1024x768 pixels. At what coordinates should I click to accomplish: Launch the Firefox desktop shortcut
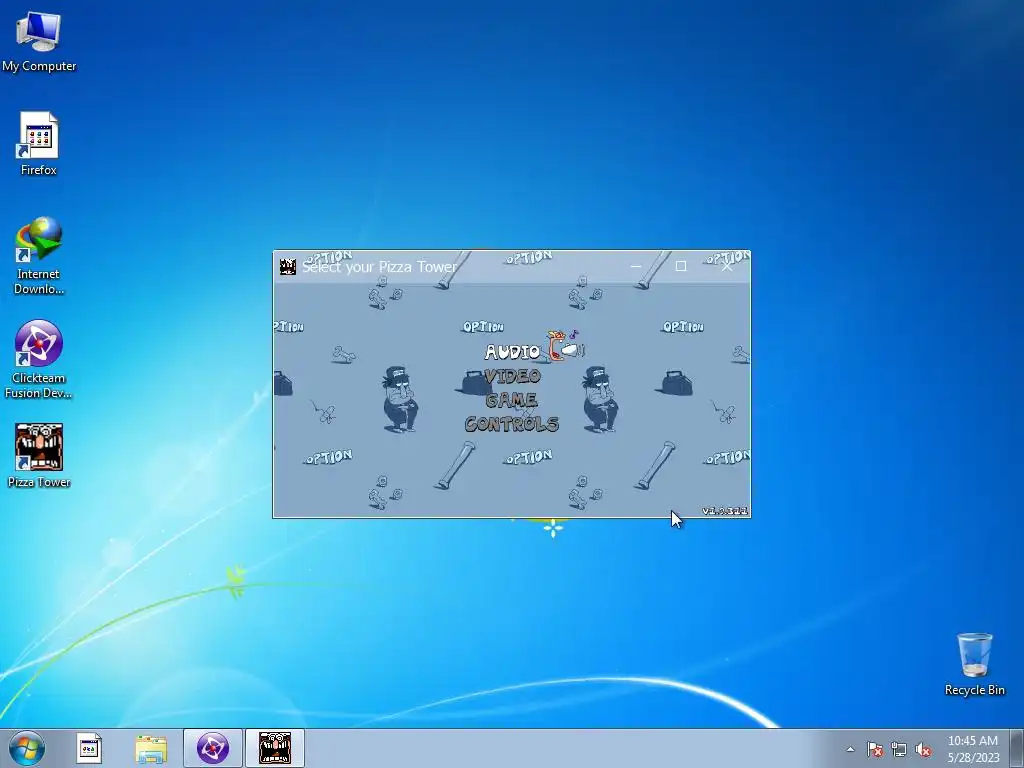tap(39, 144)
